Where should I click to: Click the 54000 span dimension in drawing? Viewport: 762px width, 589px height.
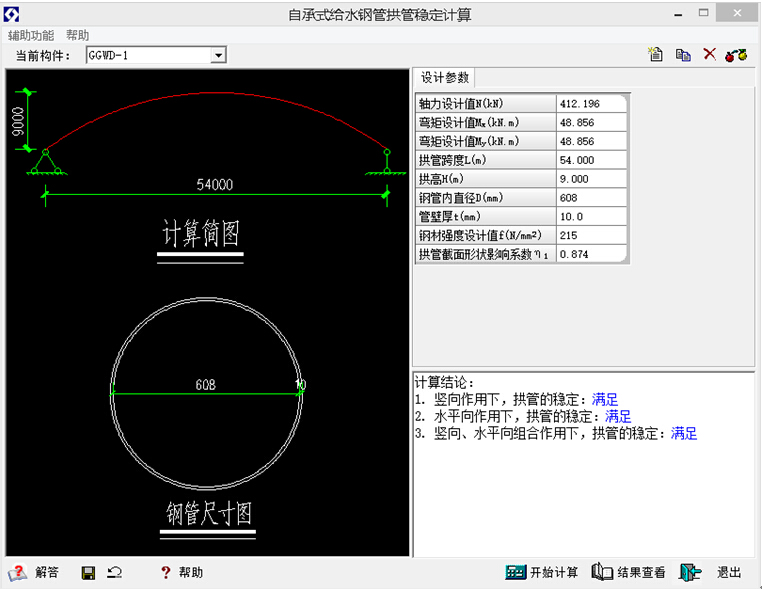click(214, 185)
